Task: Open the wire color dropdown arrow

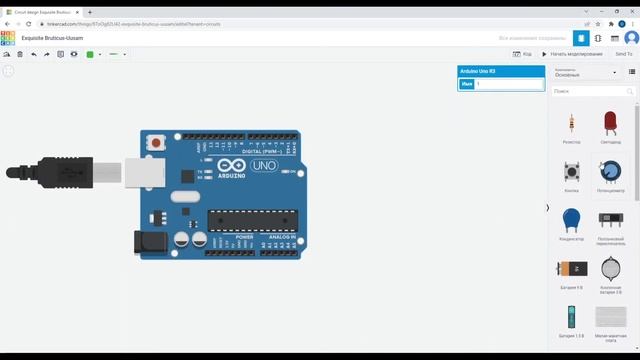Action: (100, 54)
